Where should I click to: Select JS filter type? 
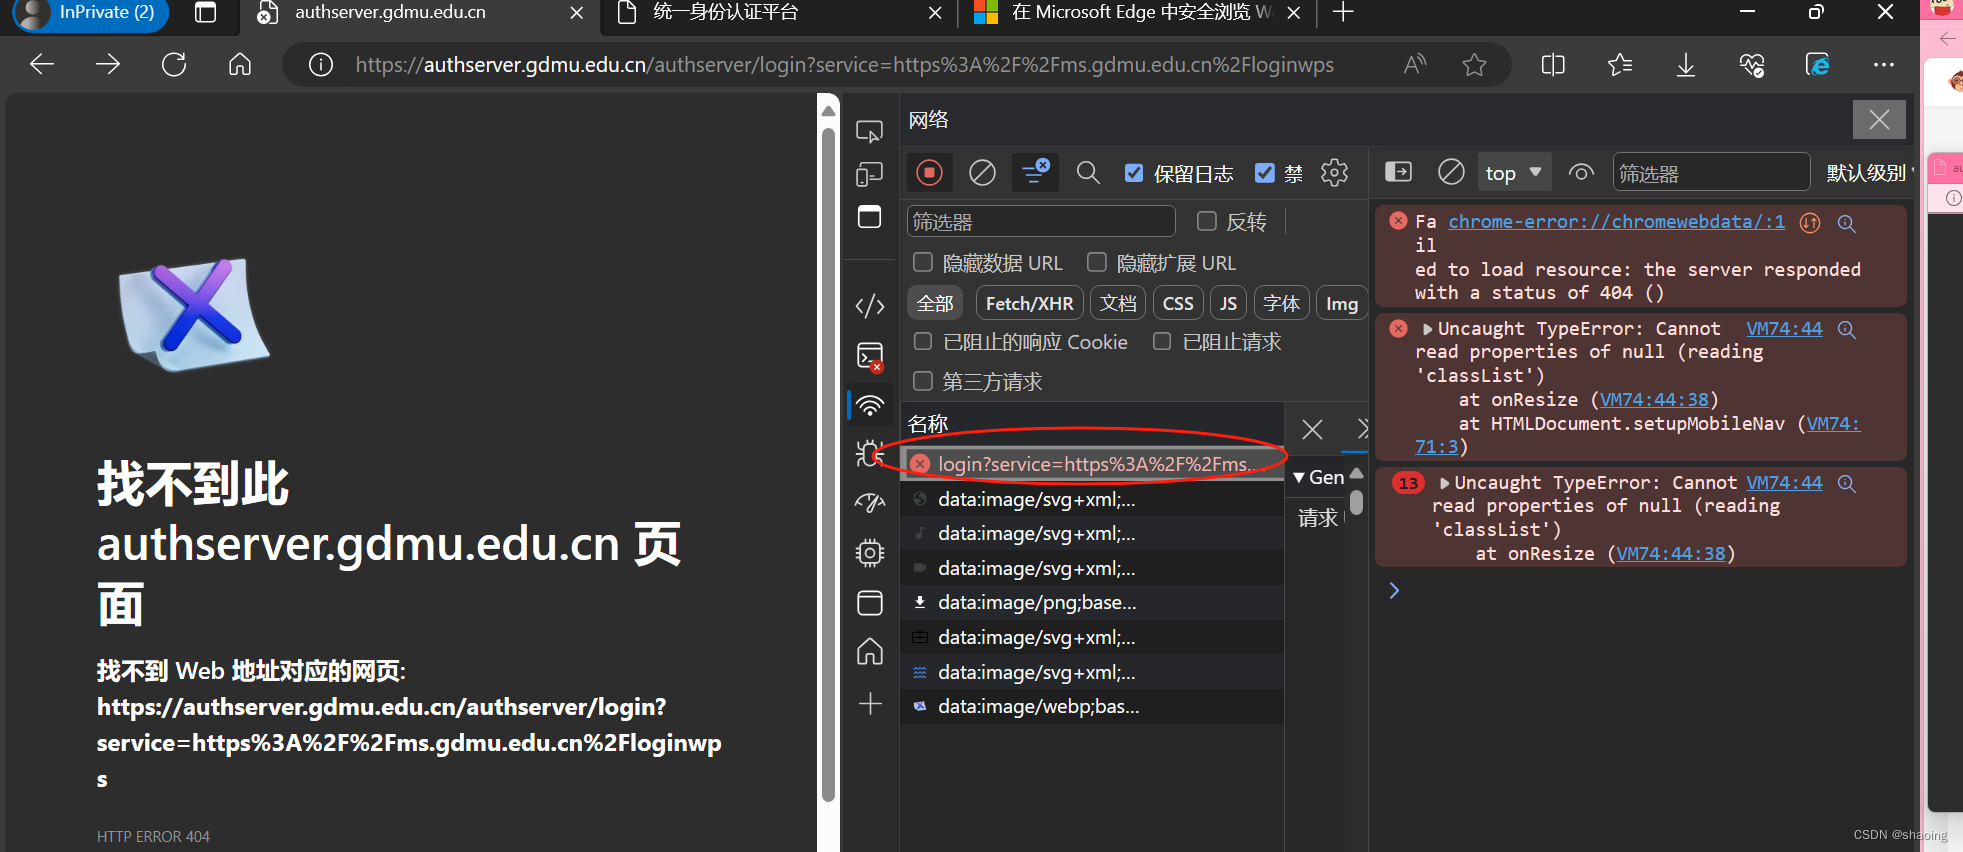click(1228, 303)
